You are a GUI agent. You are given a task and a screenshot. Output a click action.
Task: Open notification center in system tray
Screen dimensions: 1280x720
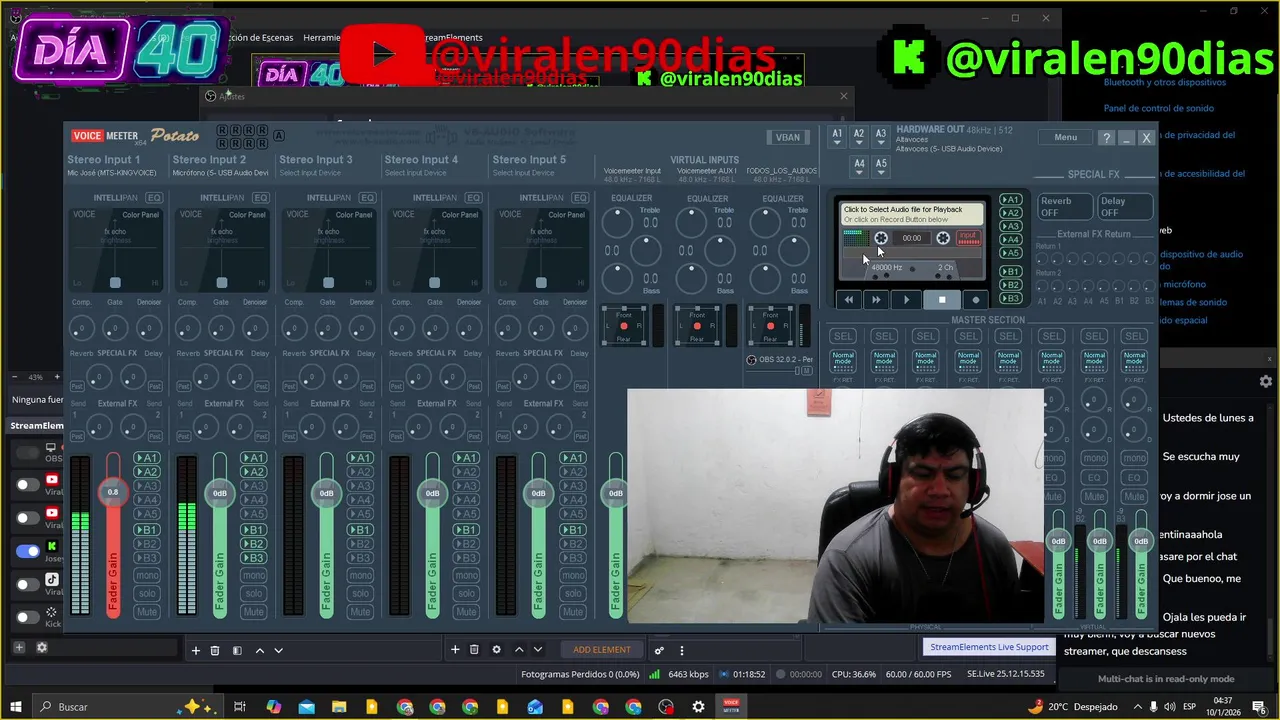coord(1259,707)
